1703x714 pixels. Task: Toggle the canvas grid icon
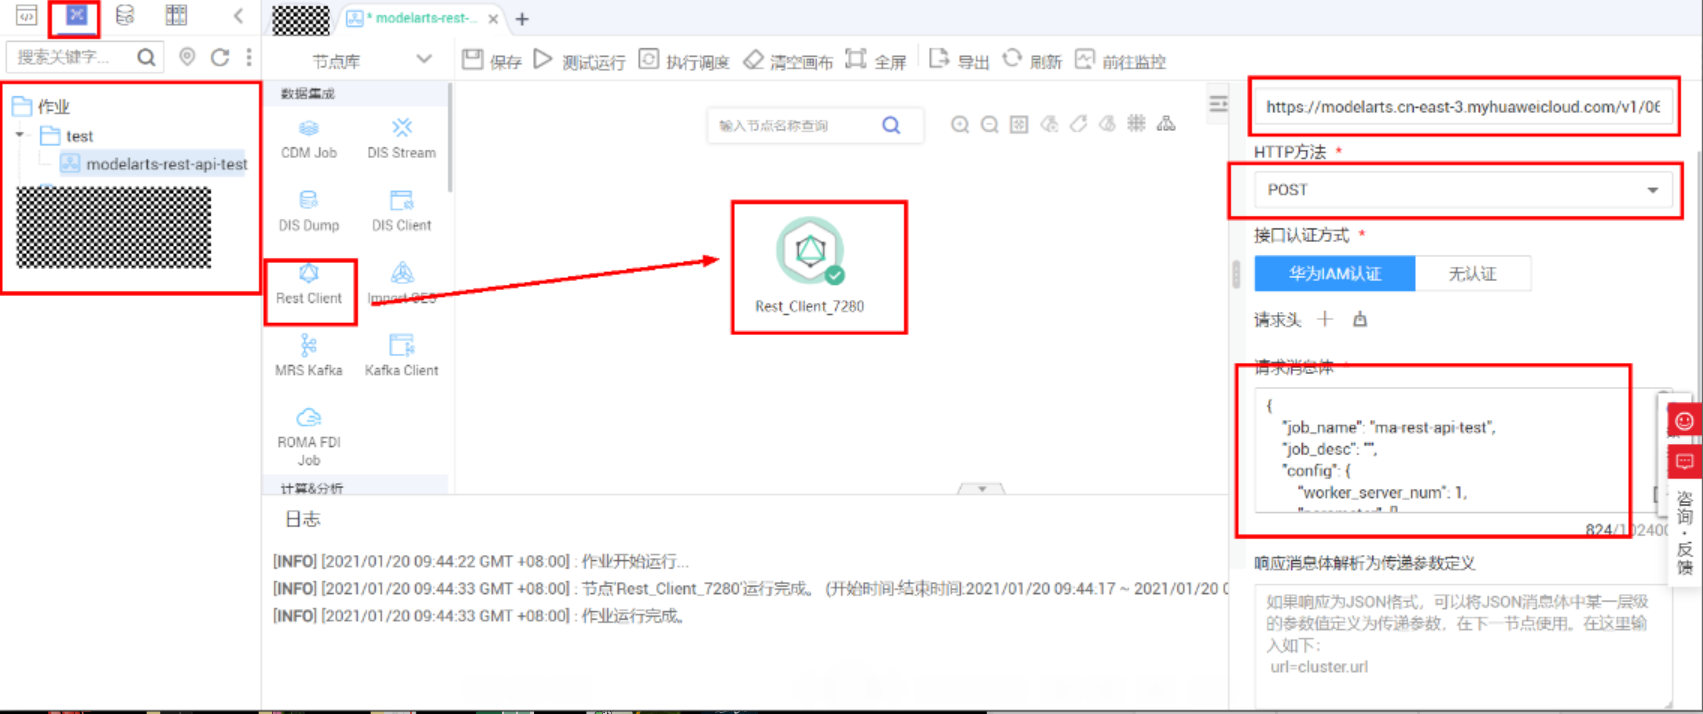tap(1136, 124)
